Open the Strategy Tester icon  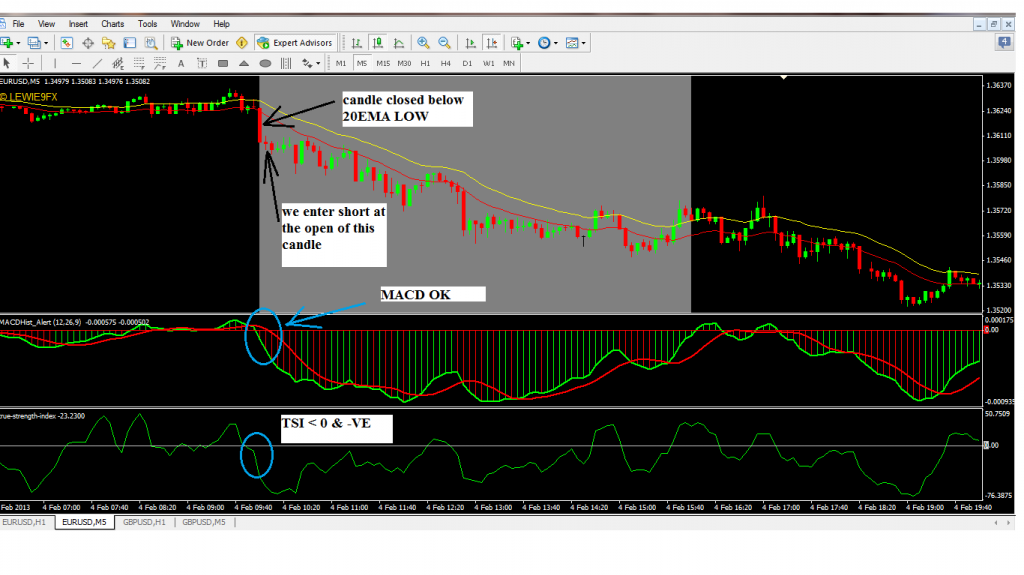151,43
